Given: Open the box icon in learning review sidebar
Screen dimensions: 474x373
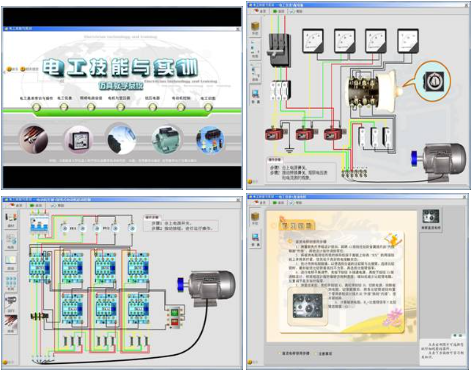Looking at the screenshot, I should click(255, 218).
